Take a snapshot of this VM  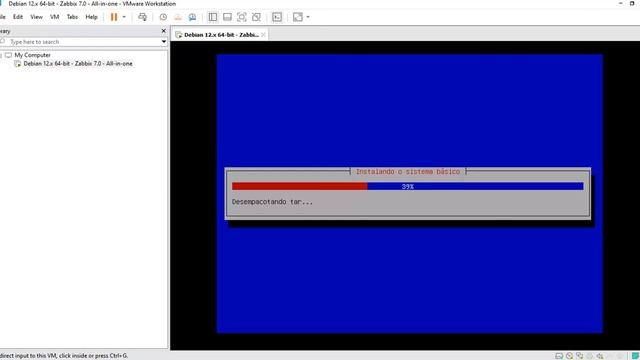click(163, 17)
